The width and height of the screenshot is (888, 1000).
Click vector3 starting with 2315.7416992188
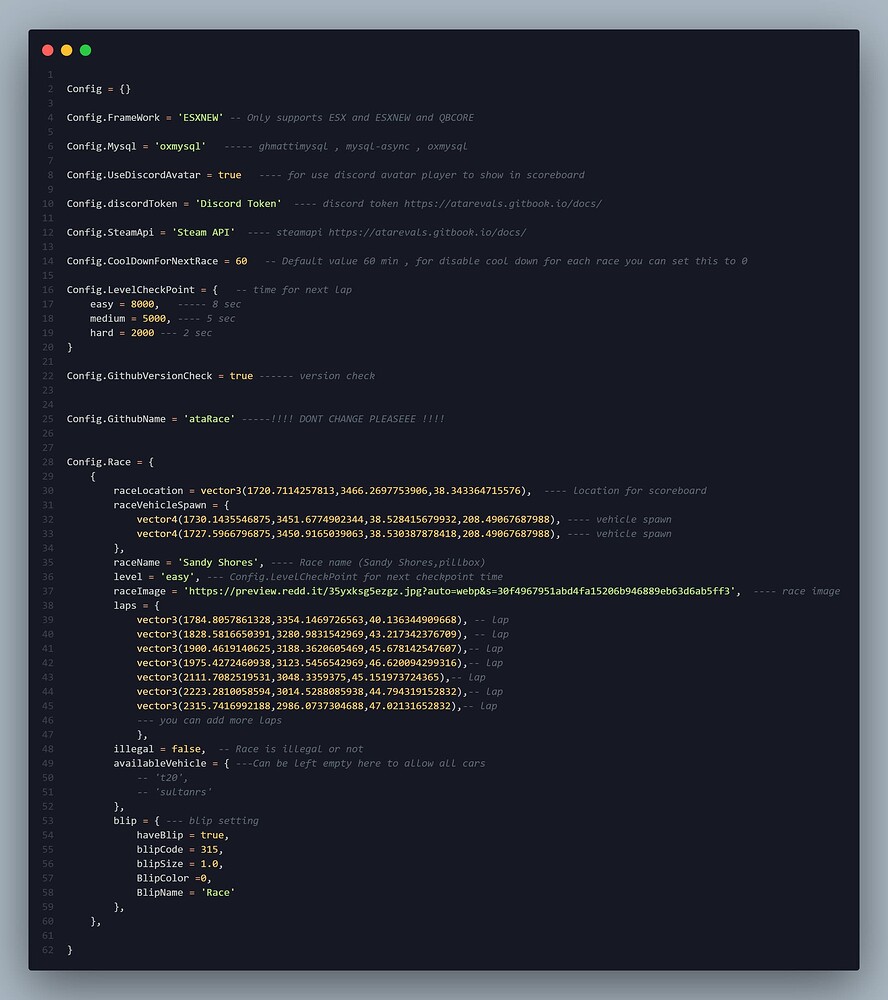(x=297, y=706)
